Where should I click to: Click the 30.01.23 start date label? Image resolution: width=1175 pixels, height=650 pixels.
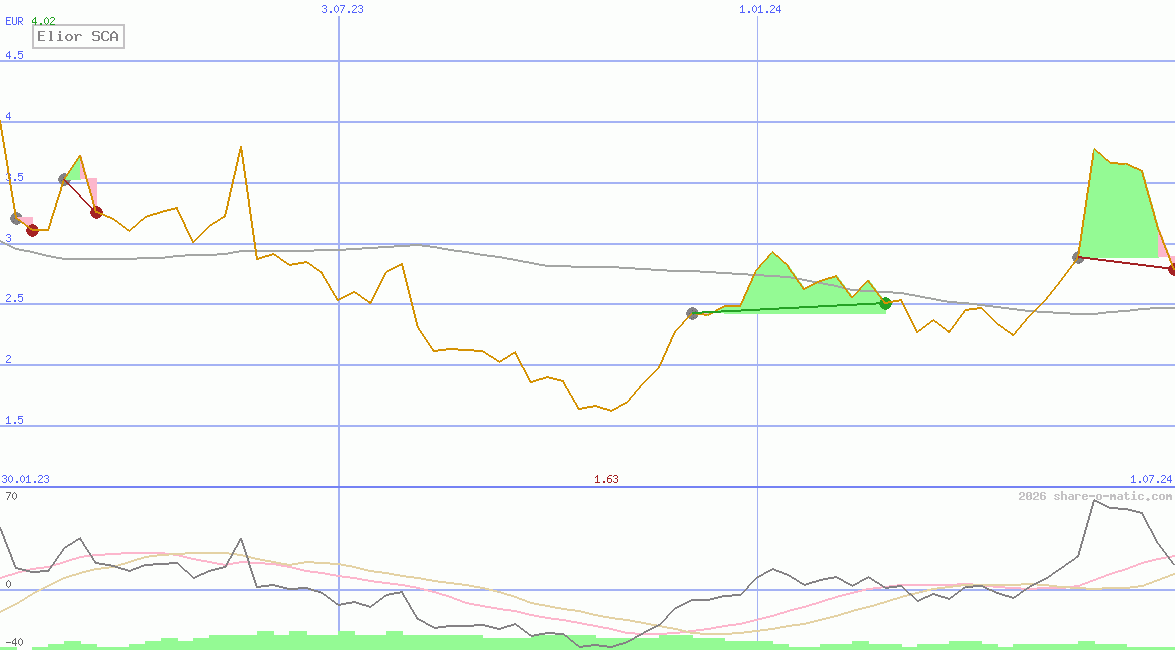[x=26, y=479]
